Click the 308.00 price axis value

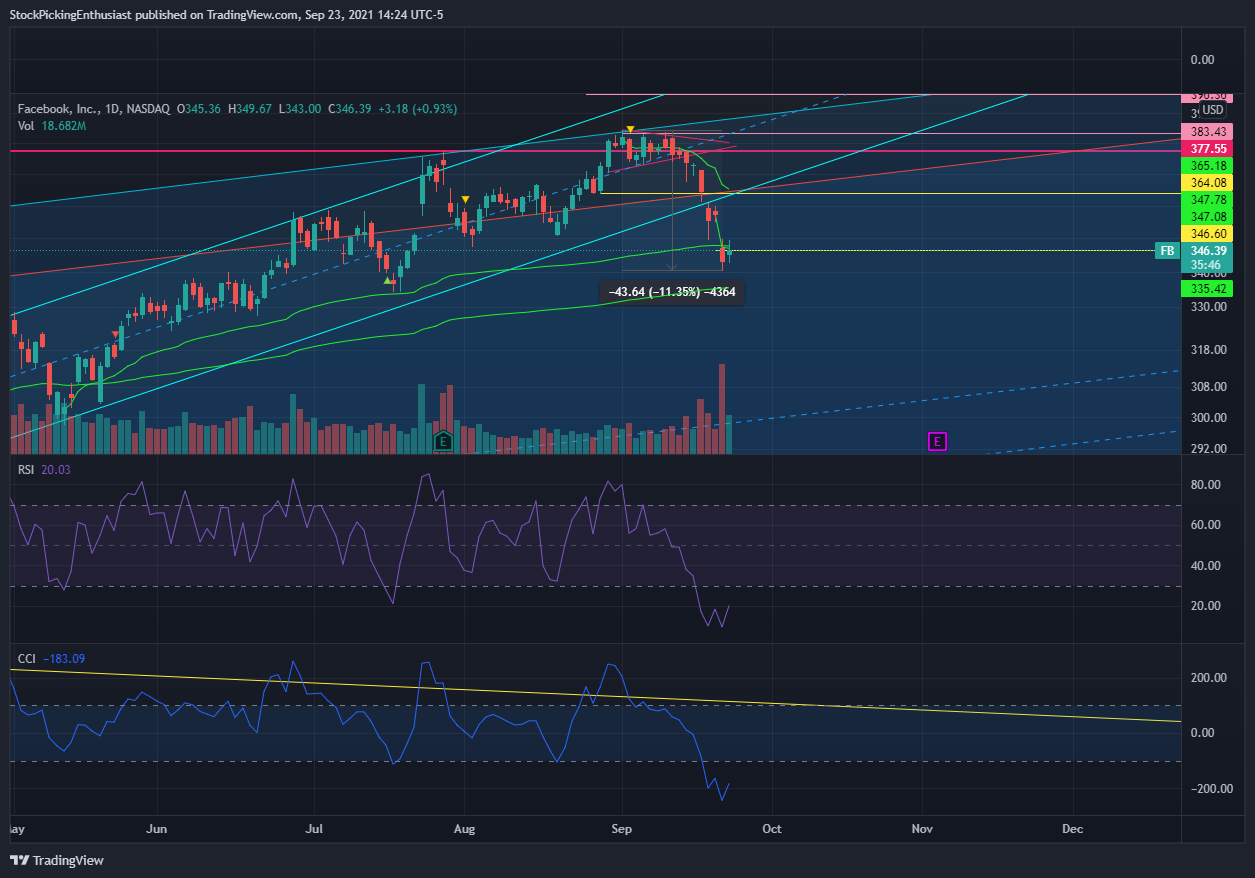coord(1209,387)
